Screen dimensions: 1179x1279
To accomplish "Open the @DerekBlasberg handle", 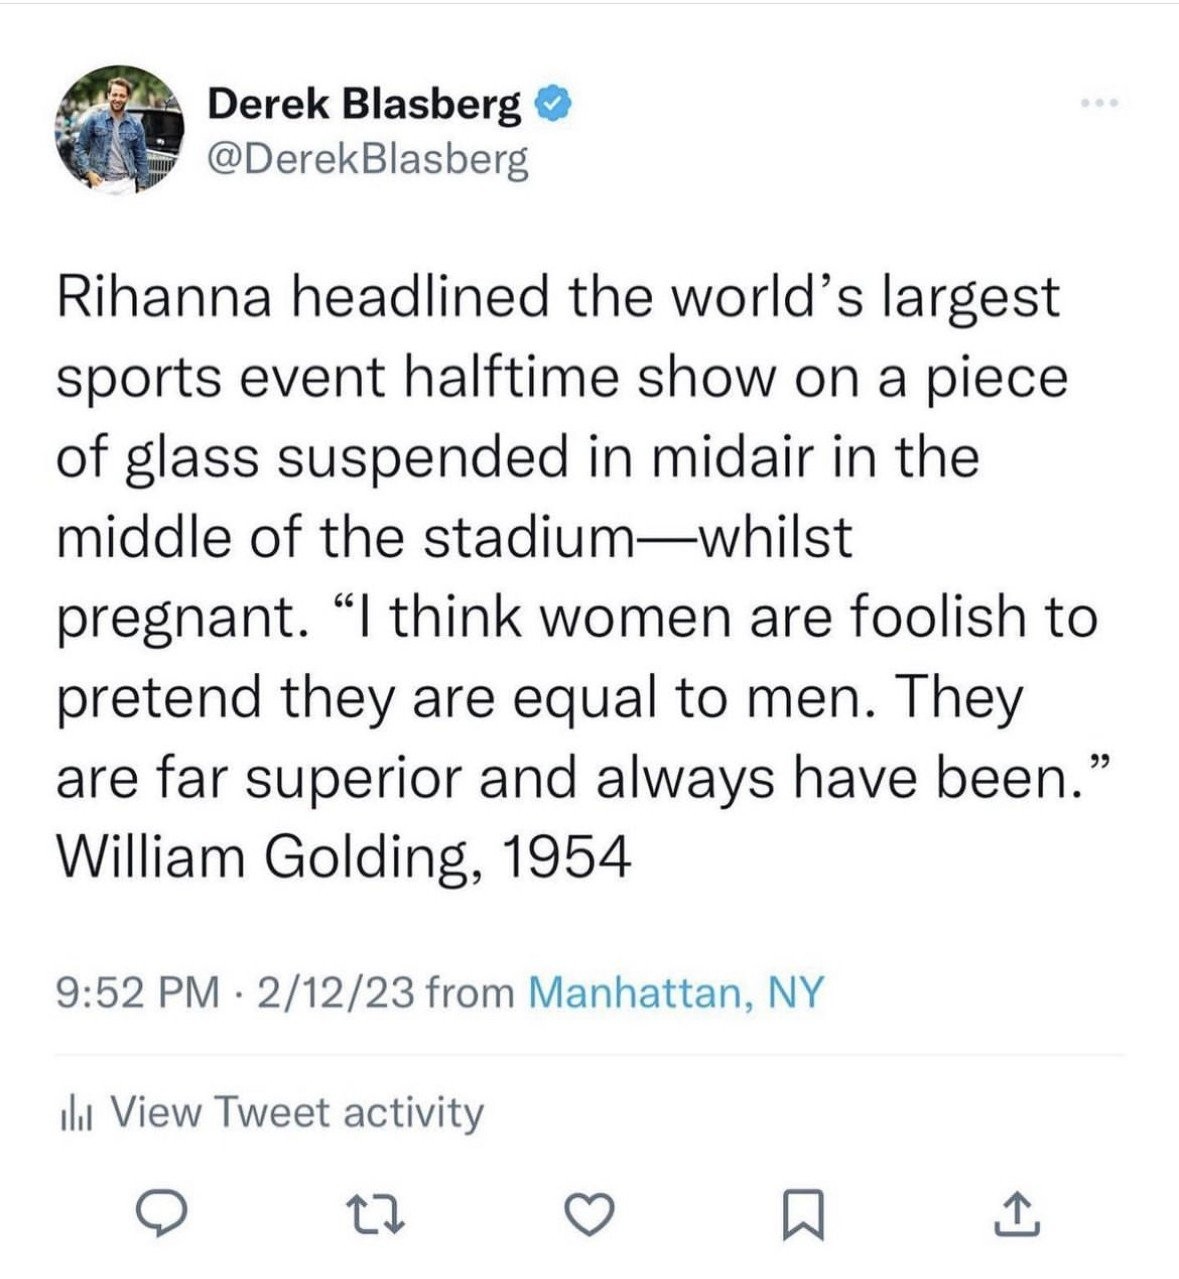I will click(x=366, y=158).
